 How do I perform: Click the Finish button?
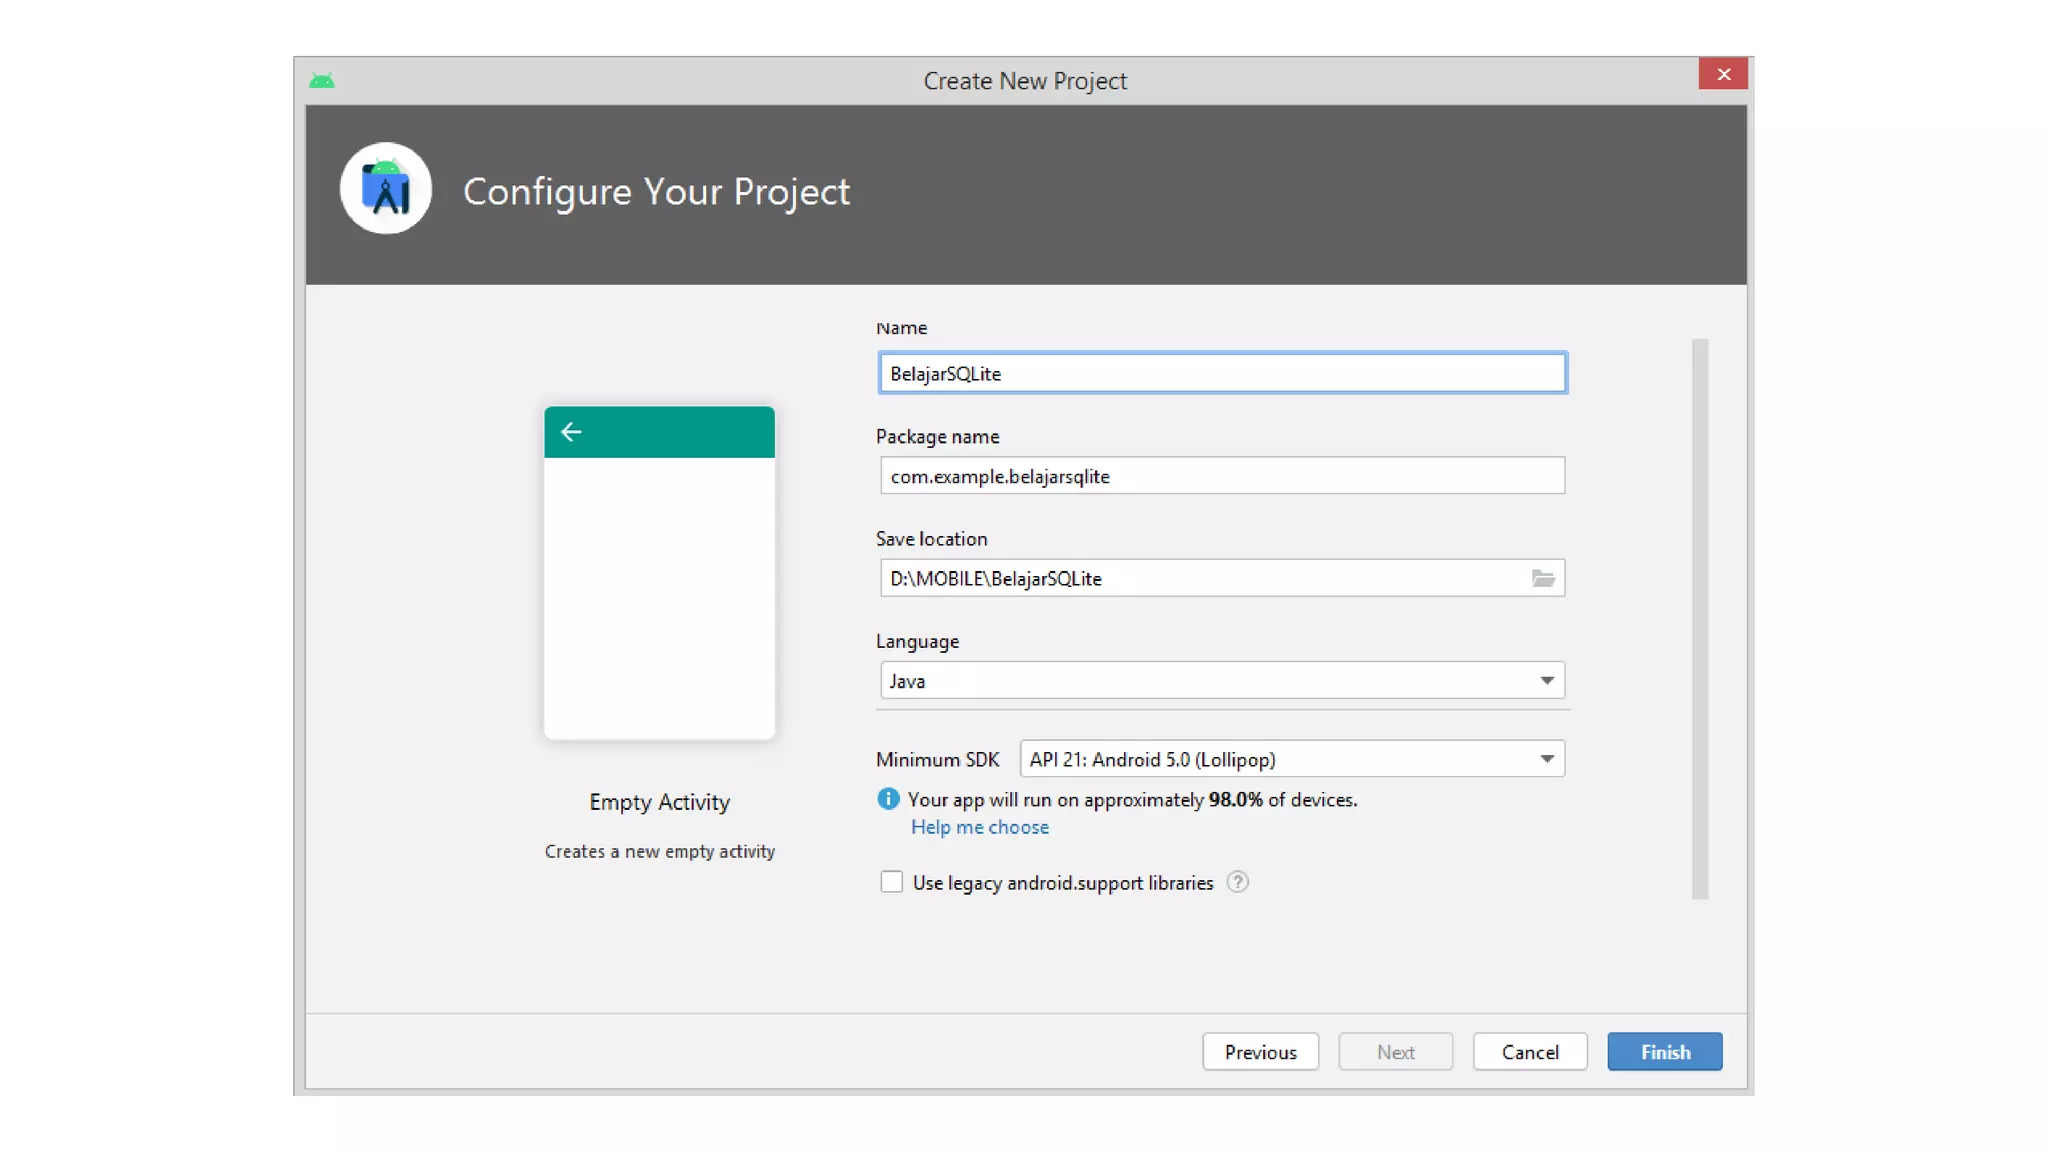(1664, 1052)
